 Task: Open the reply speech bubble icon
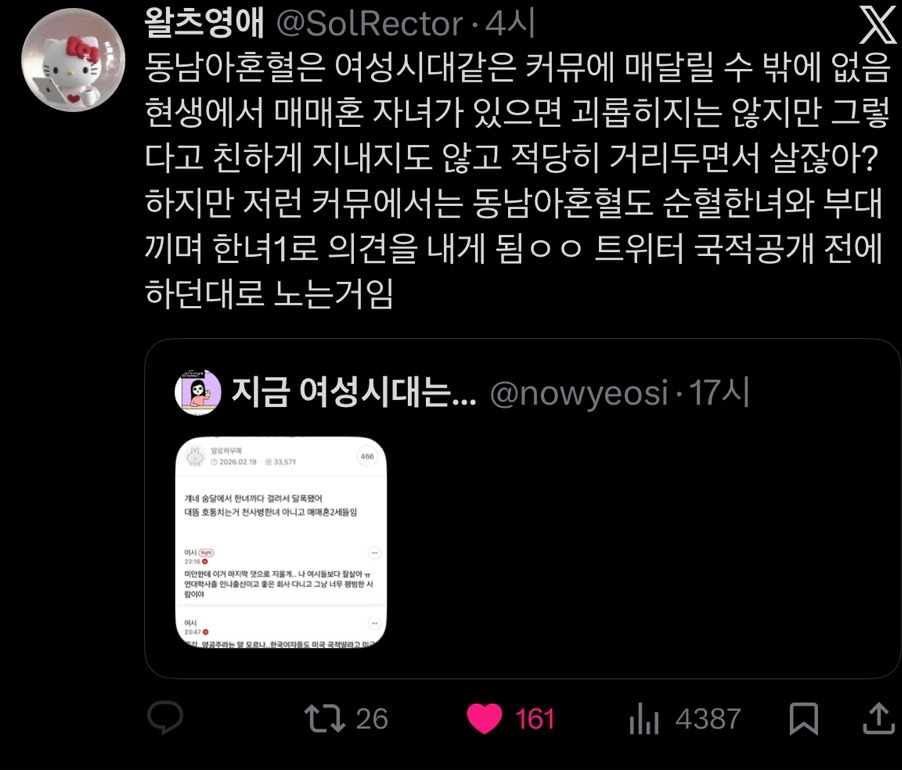coord(165,718)
